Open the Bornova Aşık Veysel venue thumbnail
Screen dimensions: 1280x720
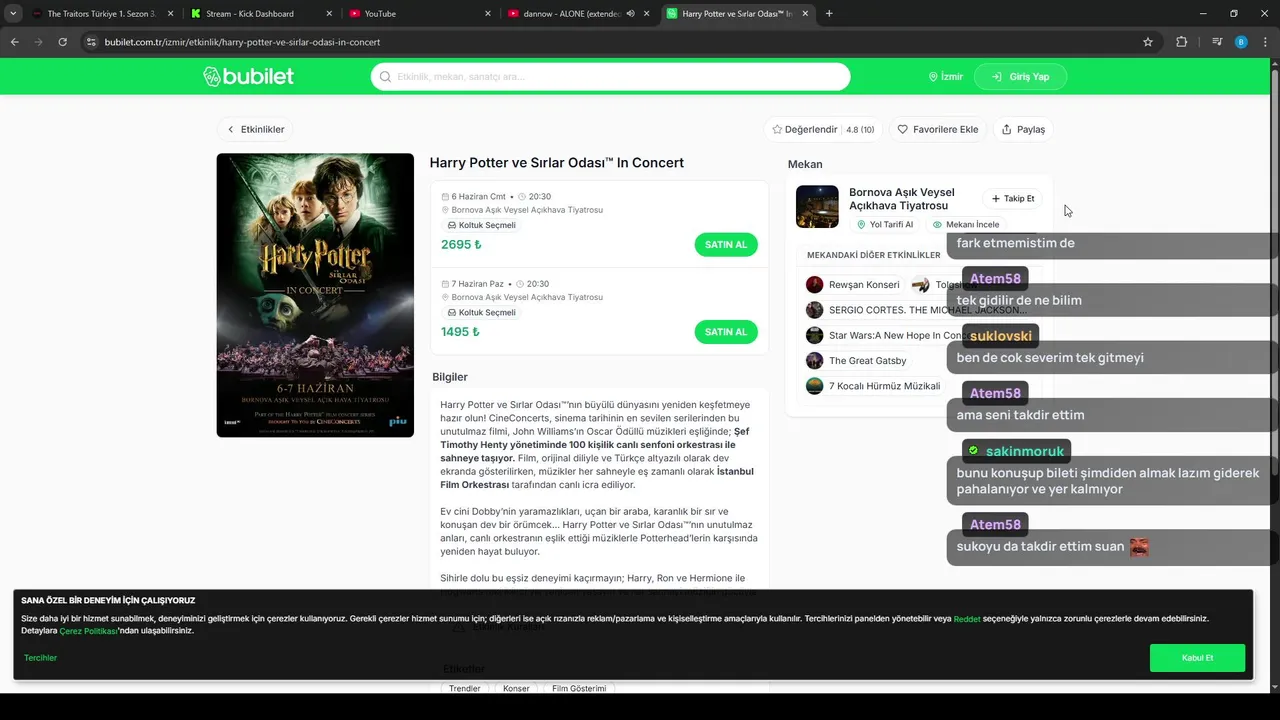817,207
